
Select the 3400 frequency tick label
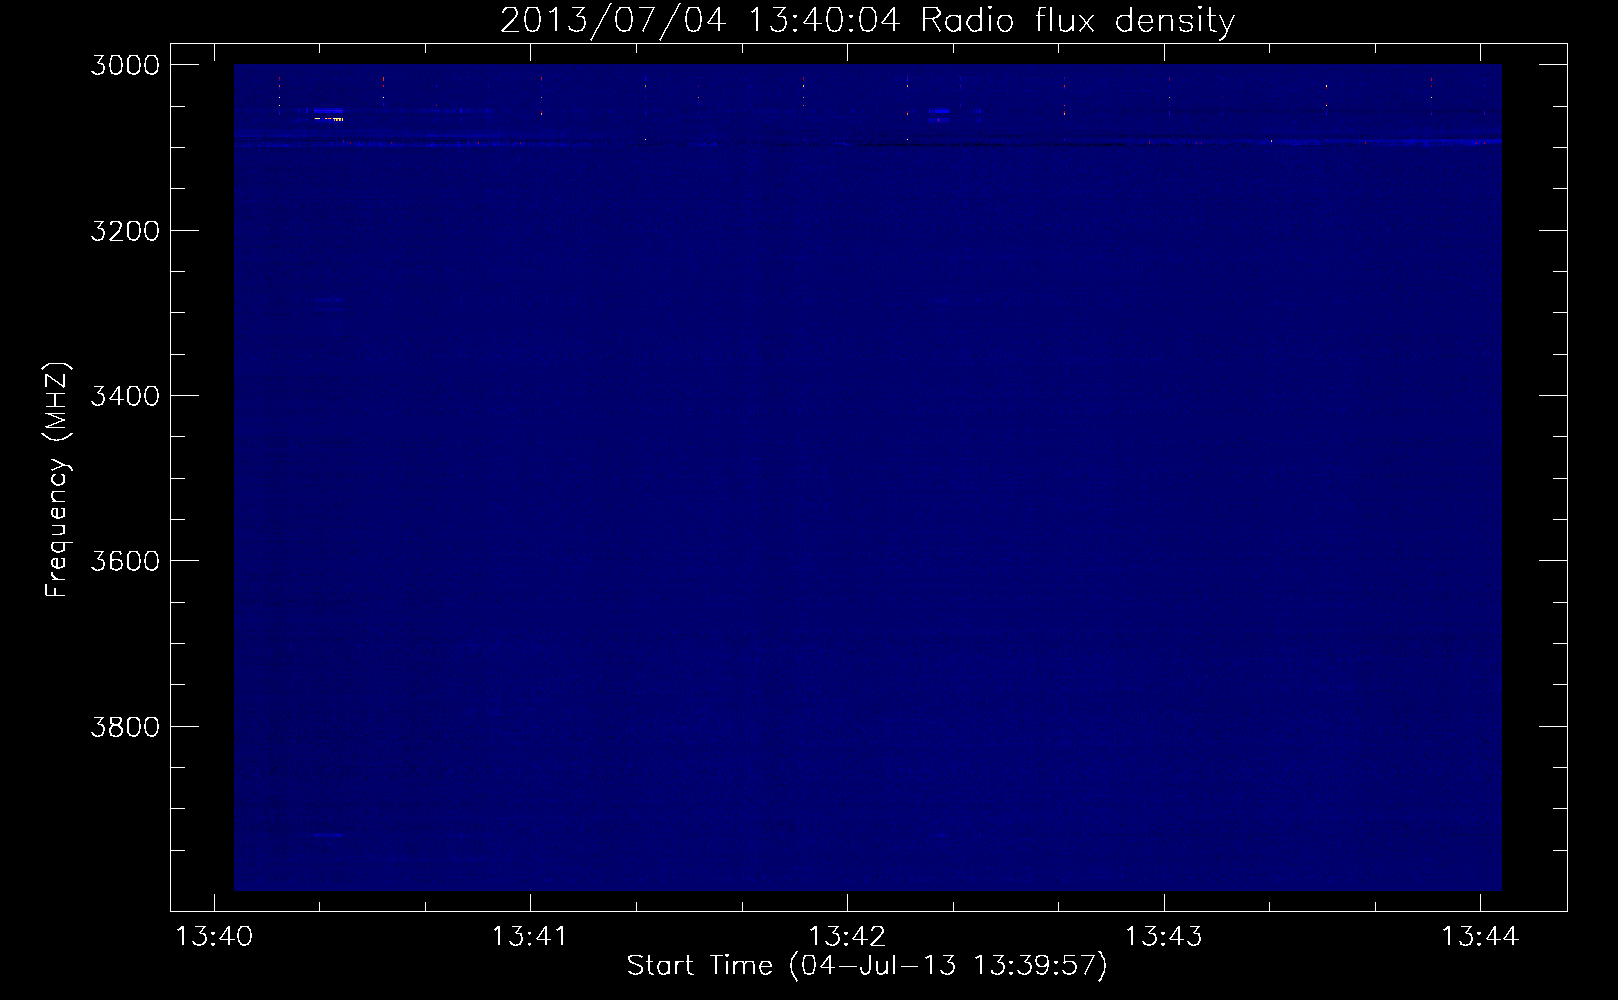point(125,396)
